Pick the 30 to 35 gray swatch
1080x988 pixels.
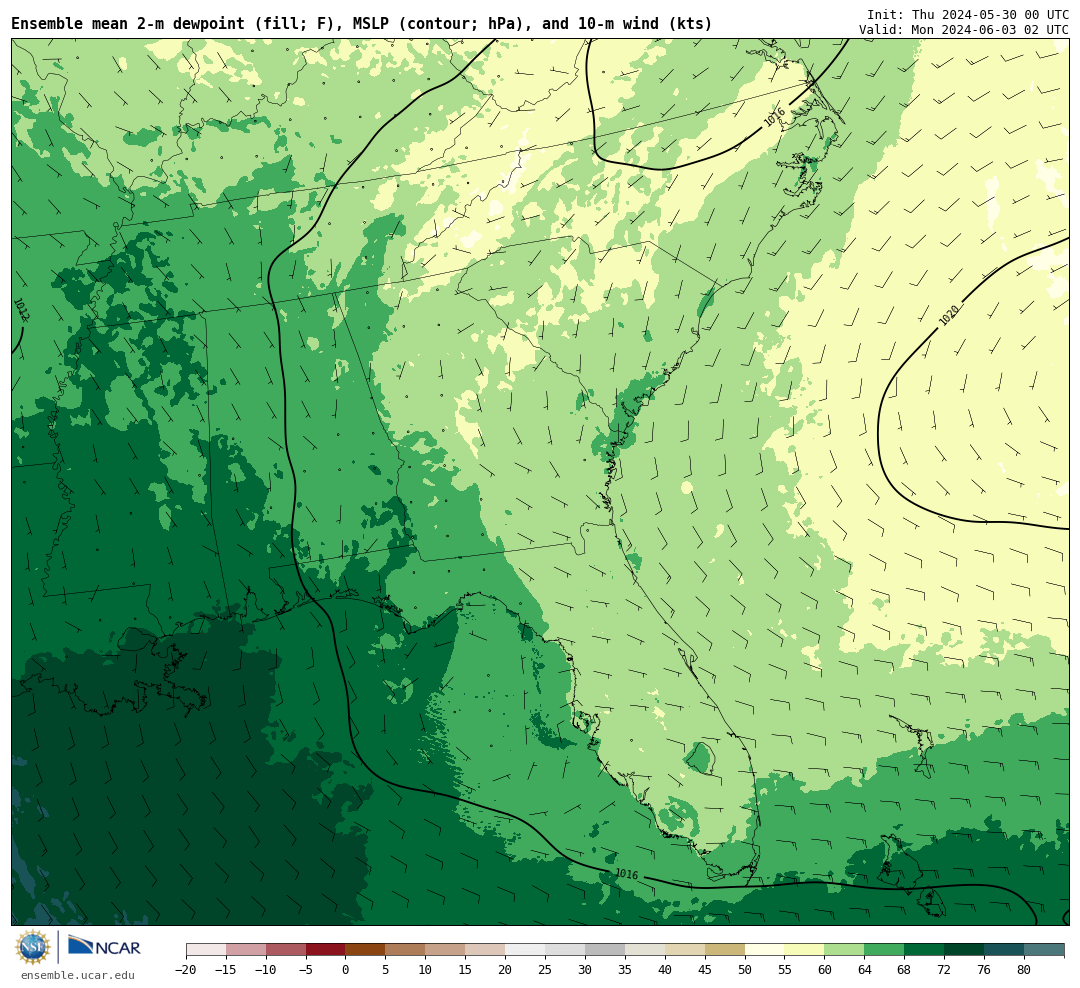[605, 950]
